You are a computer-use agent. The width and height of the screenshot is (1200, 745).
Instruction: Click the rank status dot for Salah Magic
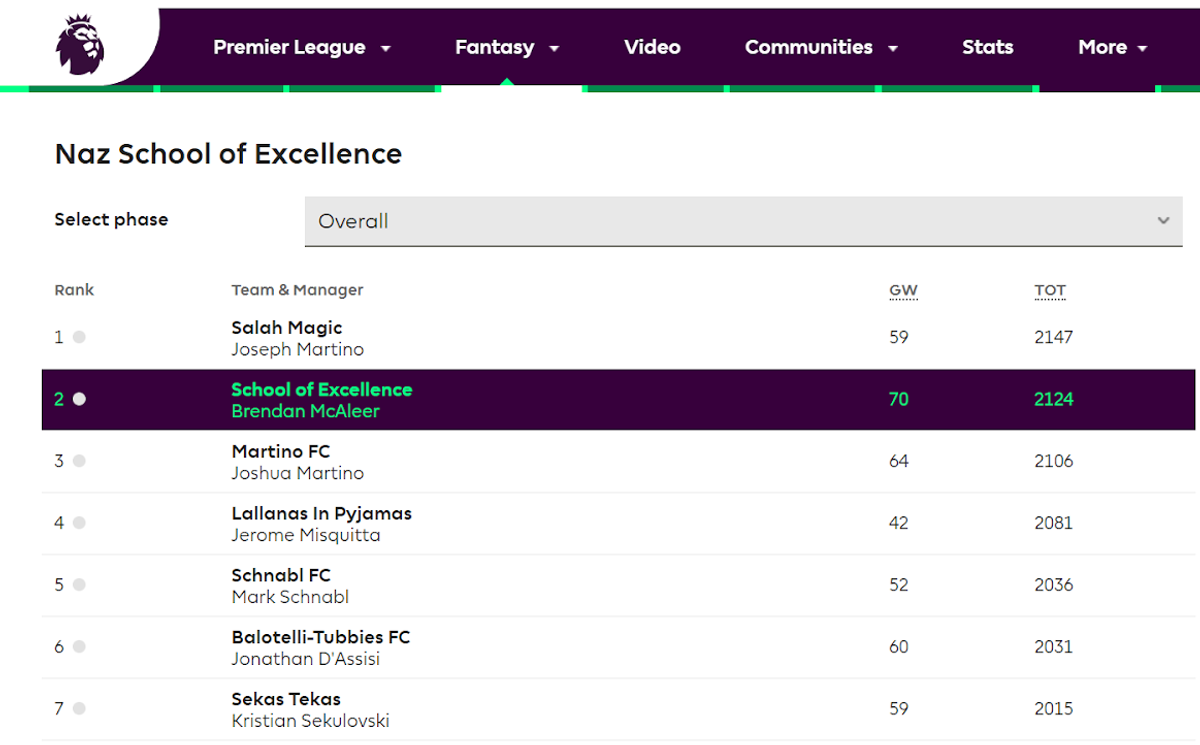[79, 337]
